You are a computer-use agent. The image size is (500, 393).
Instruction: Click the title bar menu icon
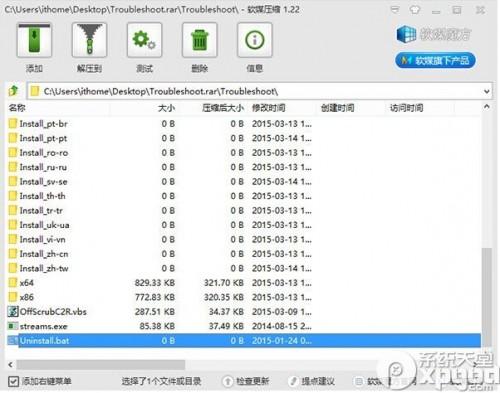[x=395, y=10]
